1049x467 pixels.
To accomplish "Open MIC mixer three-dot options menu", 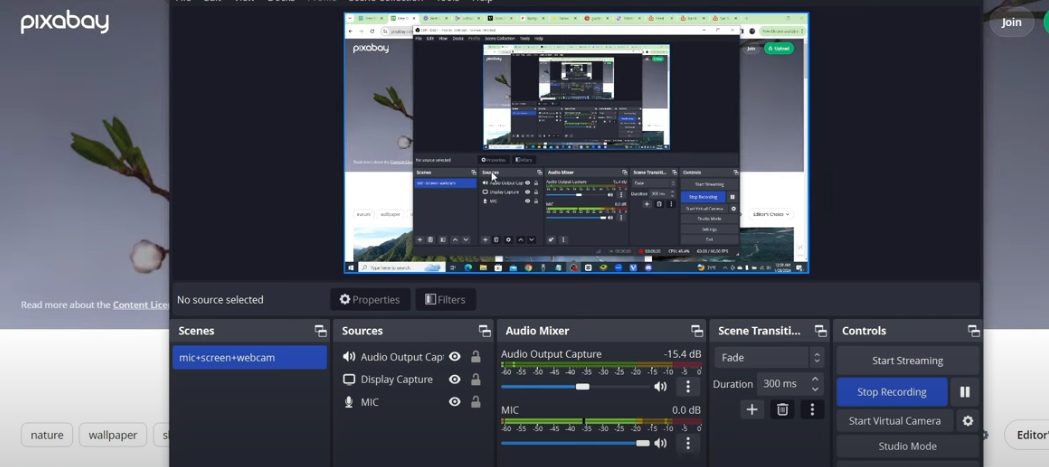I will click(688, 443).
